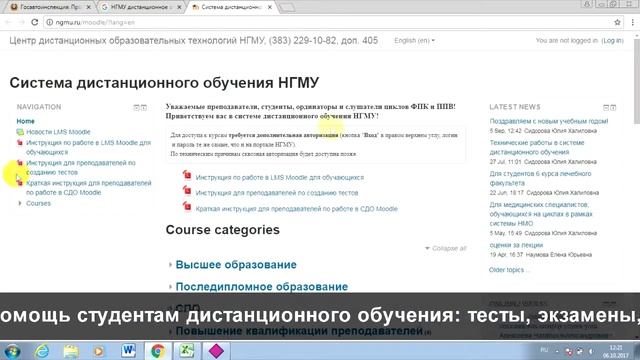Open Инструкция по работе в LMS Moodle navigation link

(x=89, y=147)
